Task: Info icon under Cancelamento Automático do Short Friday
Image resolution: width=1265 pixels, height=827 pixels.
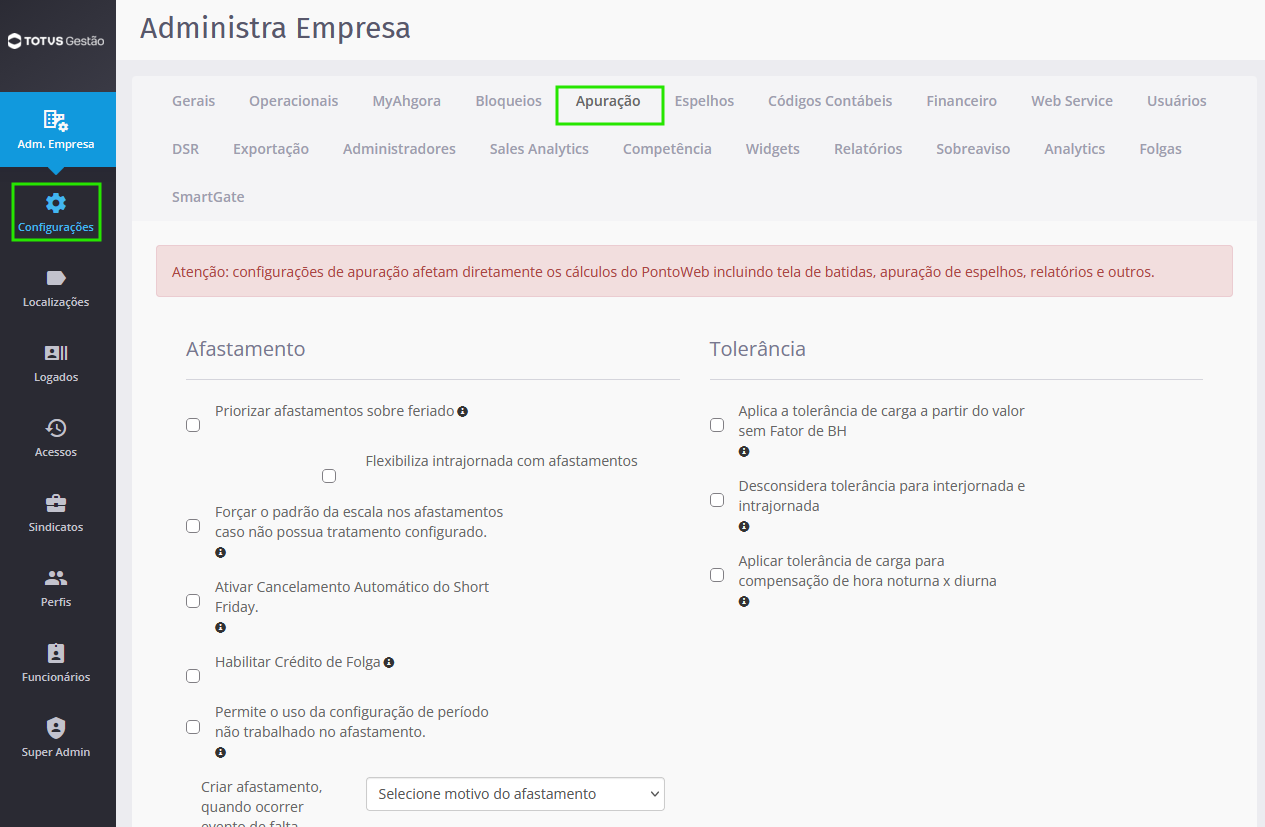Action: point(220,627)
